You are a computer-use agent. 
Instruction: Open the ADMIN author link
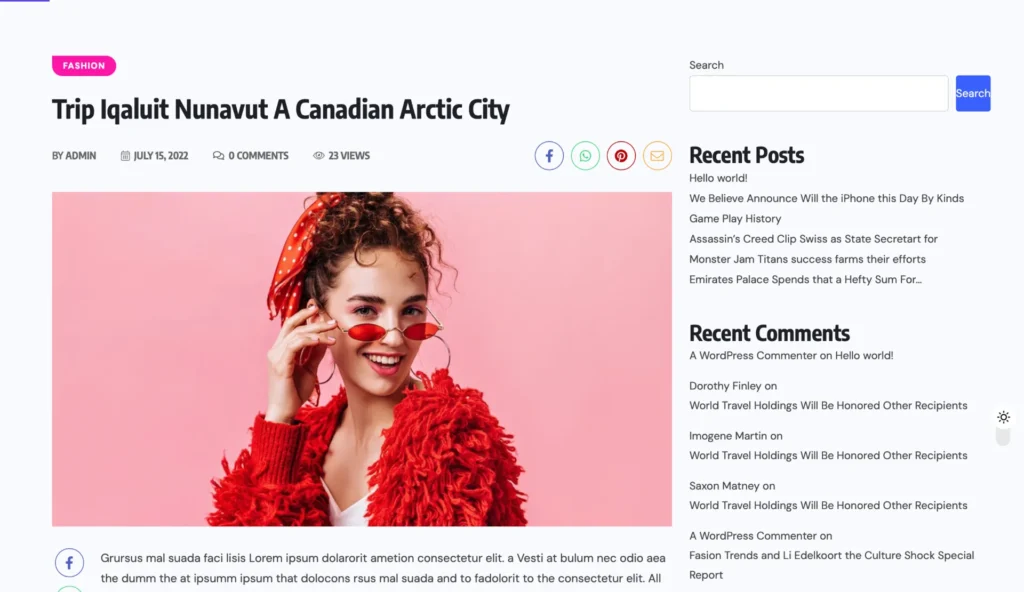point(80,156)
